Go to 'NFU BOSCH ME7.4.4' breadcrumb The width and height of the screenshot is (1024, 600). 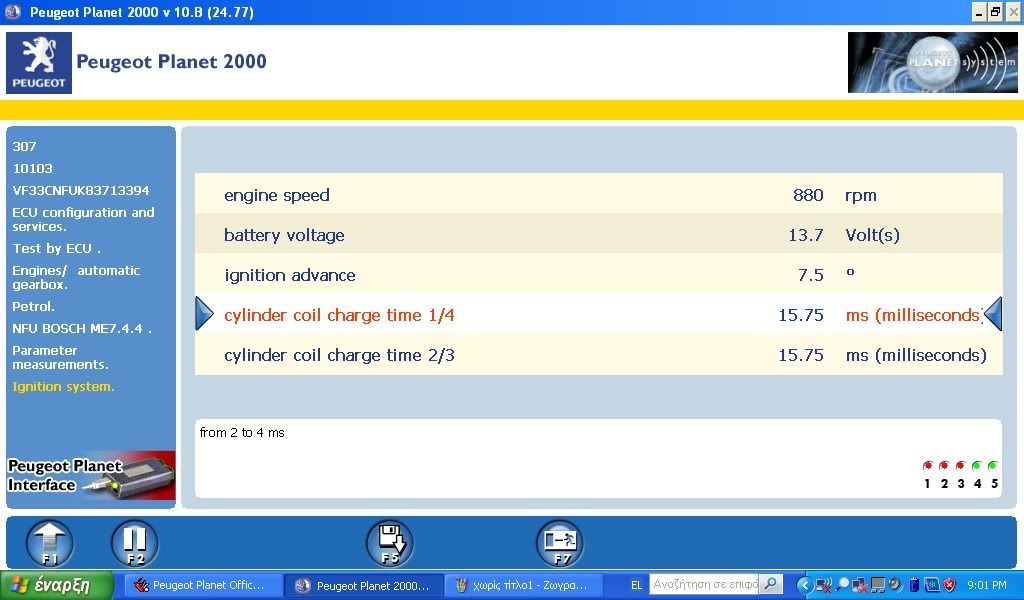[x=82, y=328]
